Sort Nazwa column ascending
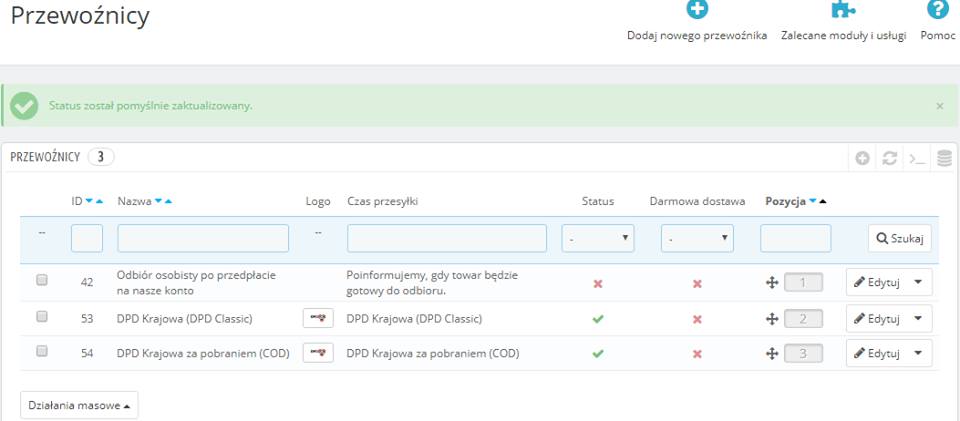 (x=168, y=201)
